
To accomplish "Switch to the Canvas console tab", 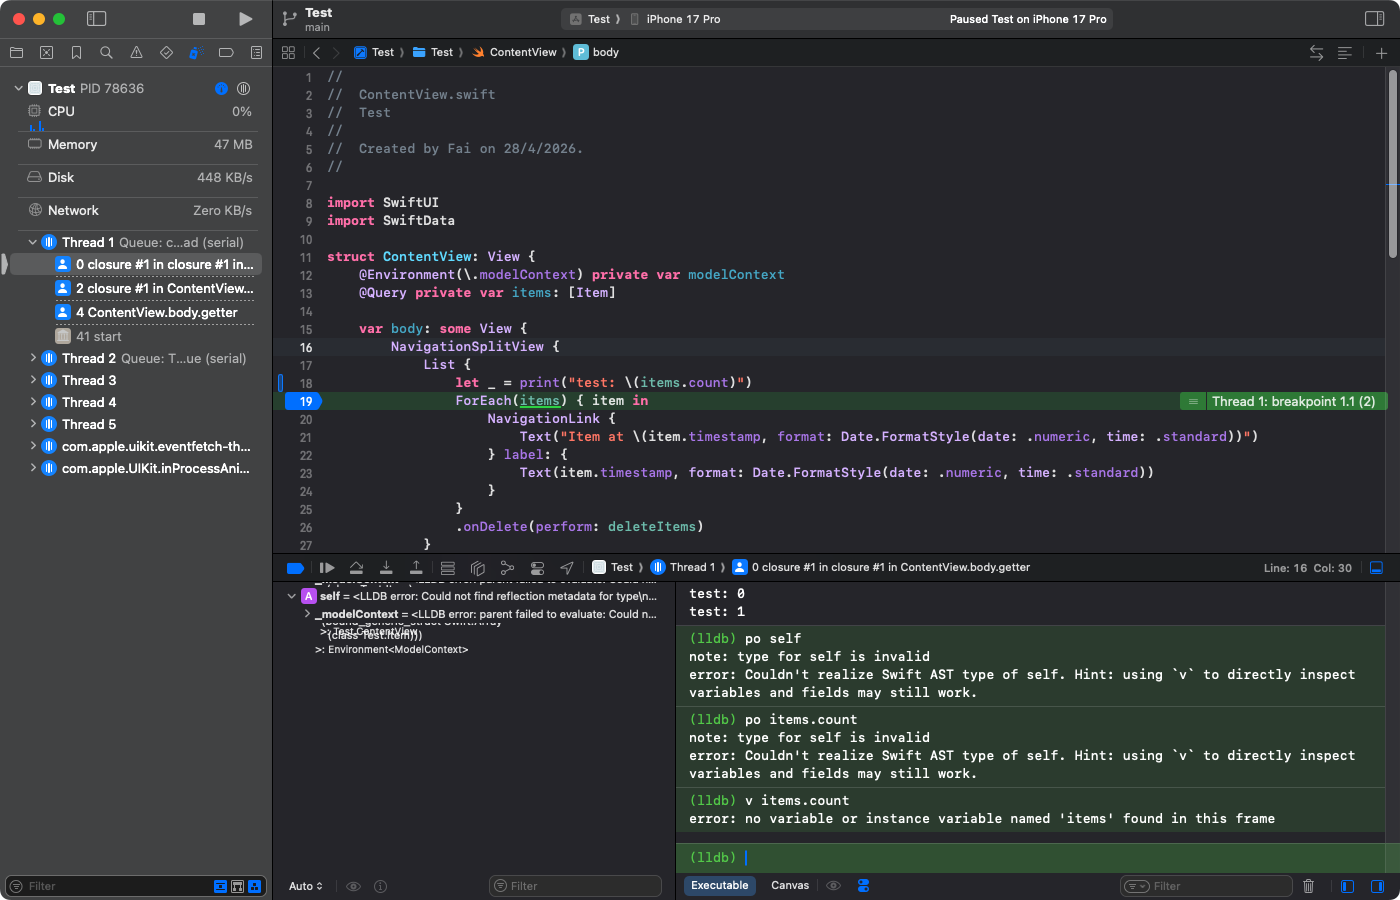I will (x=789, y=886).
